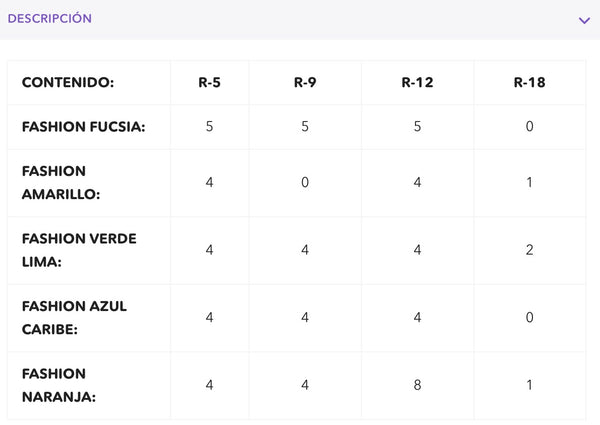
Task: Click Fashion Amarillo R-18 value 1
Action: [529, 182]
